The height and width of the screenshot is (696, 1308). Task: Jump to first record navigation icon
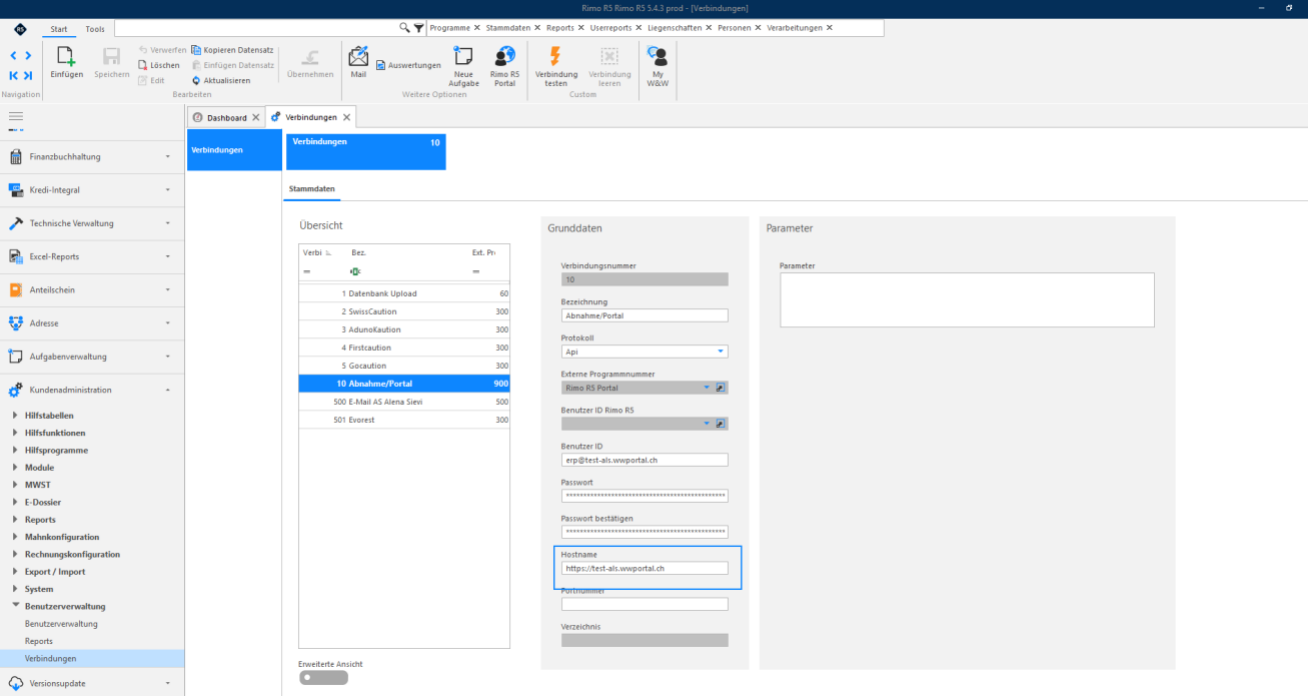coord(14,75)
